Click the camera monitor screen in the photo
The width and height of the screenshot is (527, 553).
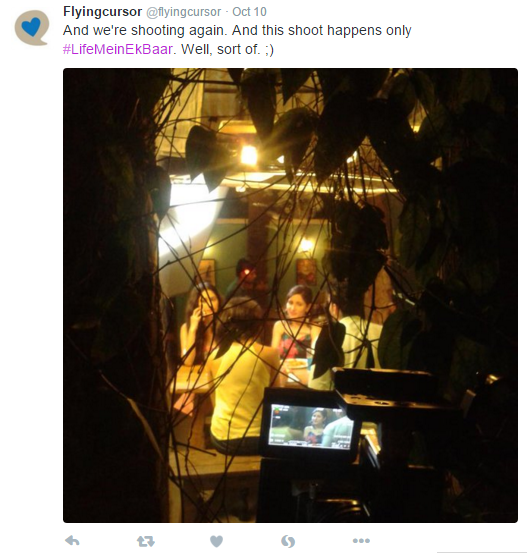click(311, 426)
